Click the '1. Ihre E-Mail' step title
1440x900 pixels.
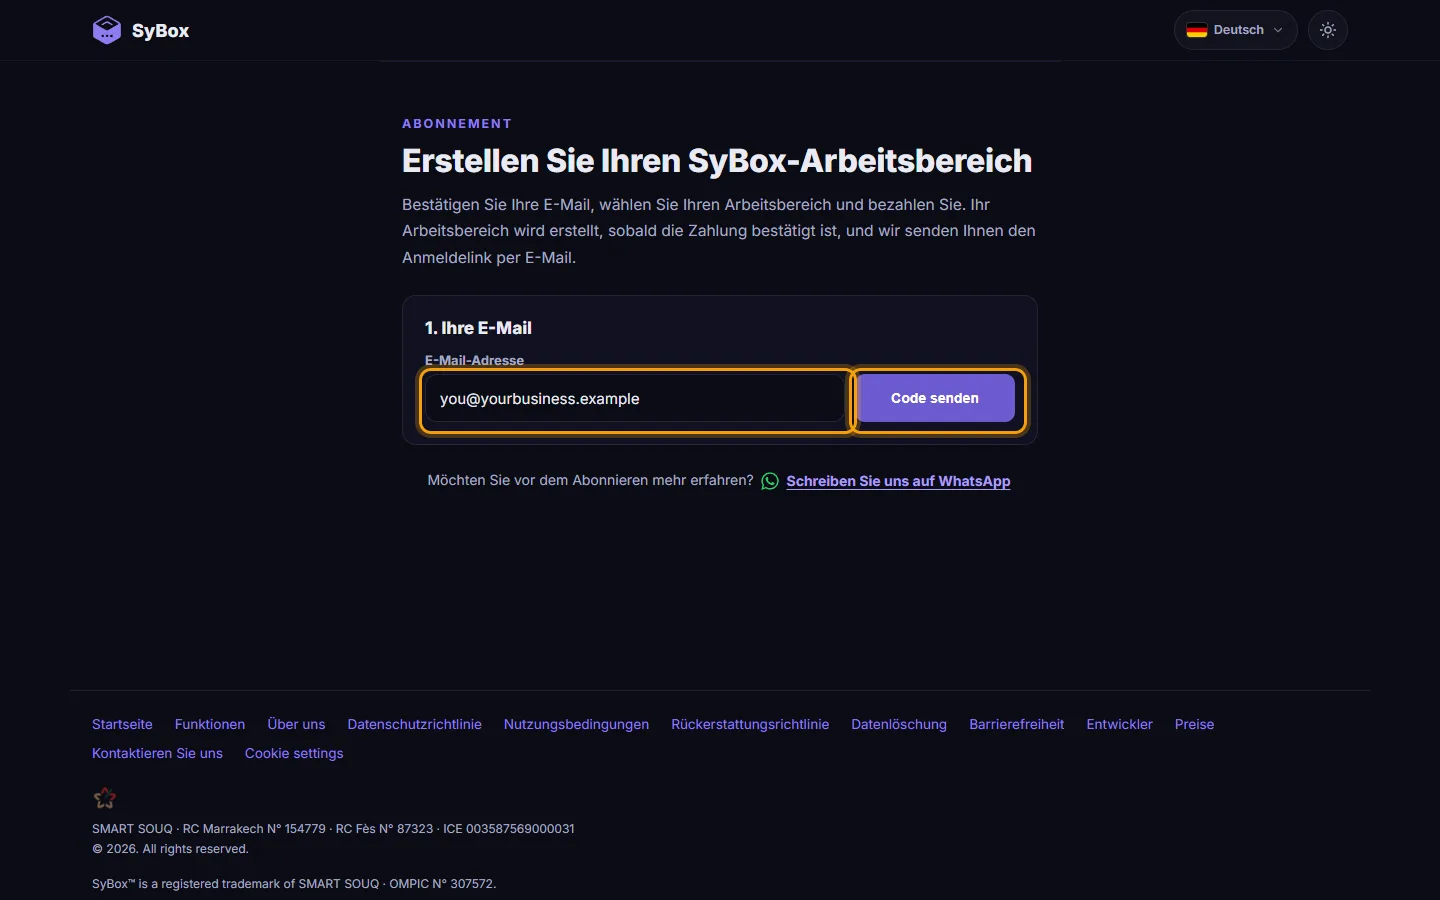478,328
